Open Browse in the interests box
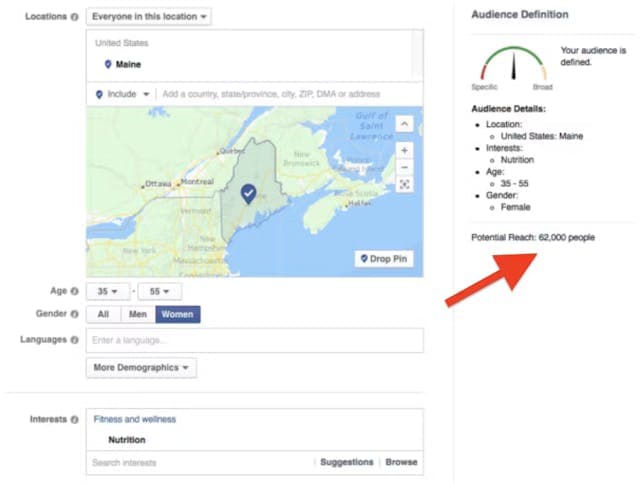 tap(401, 462)
